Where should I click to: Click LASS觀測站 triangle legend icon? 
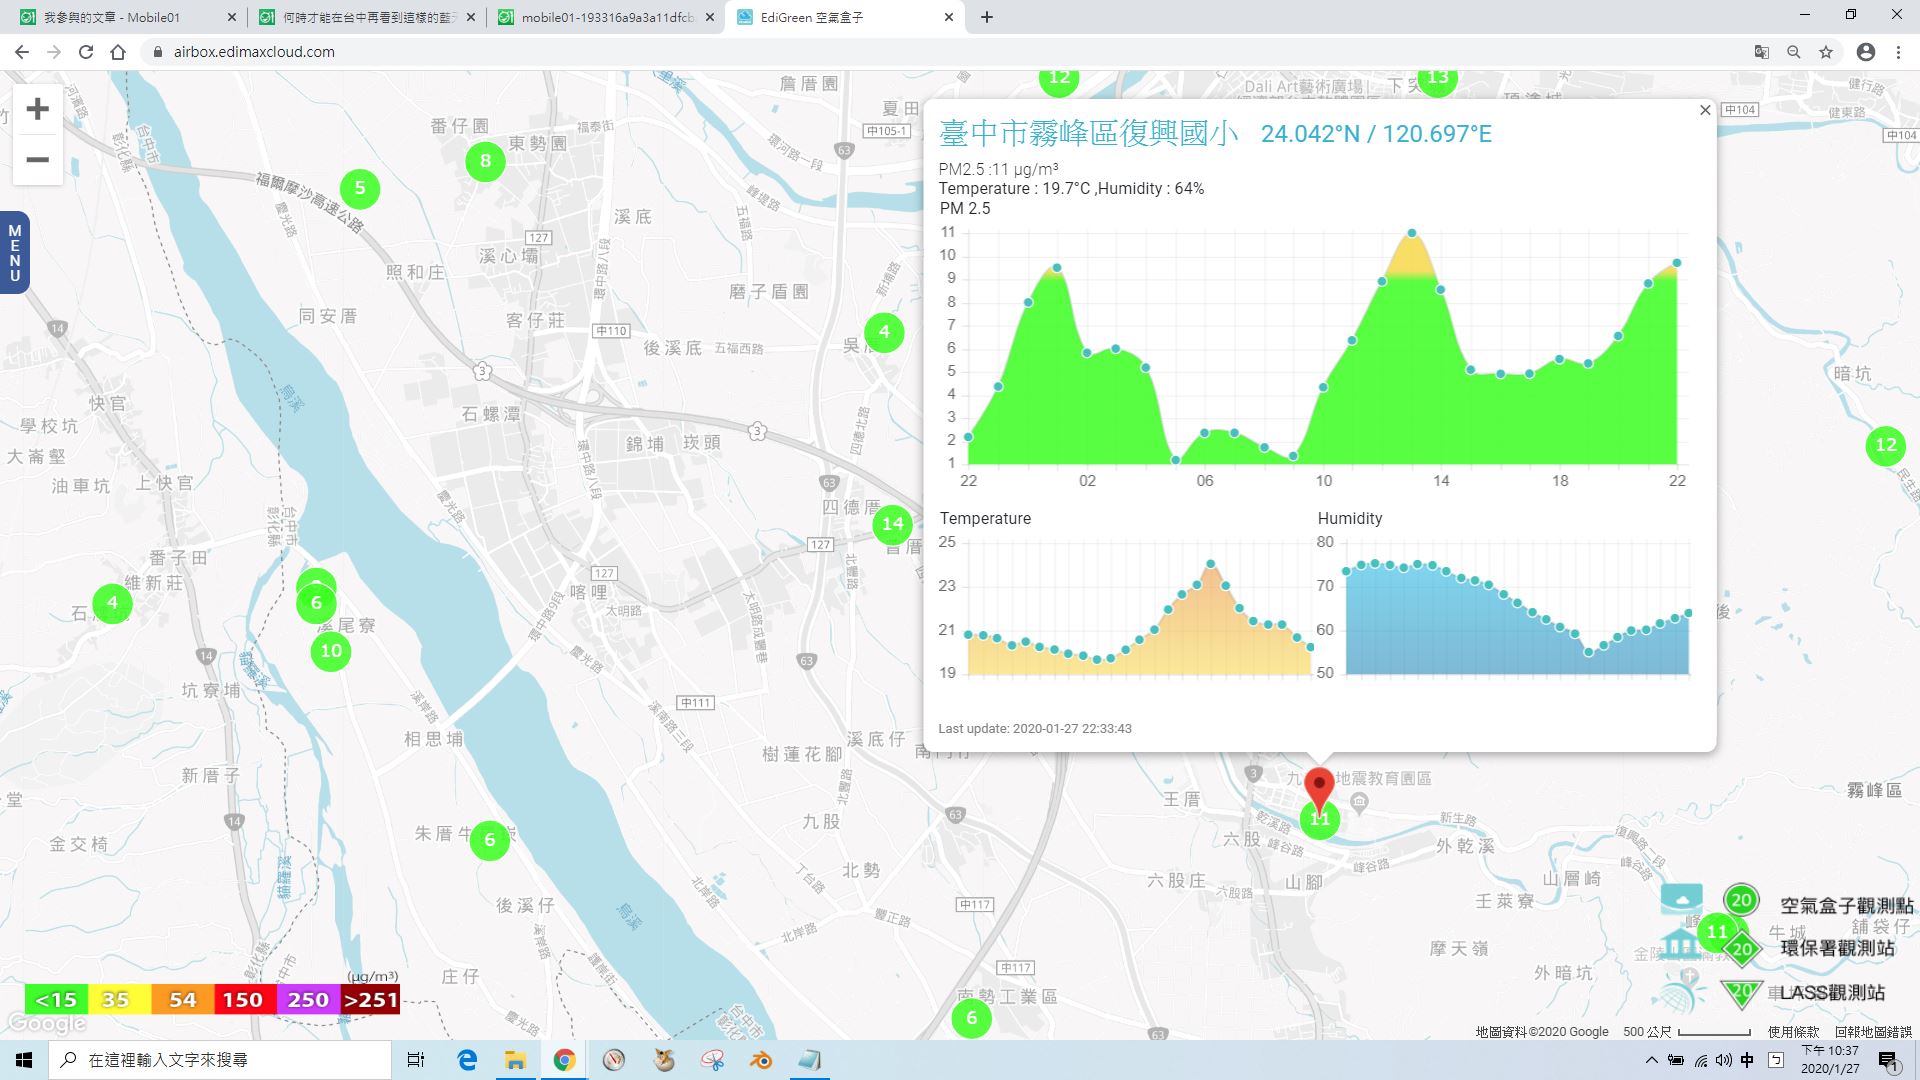pos(1742,992)
